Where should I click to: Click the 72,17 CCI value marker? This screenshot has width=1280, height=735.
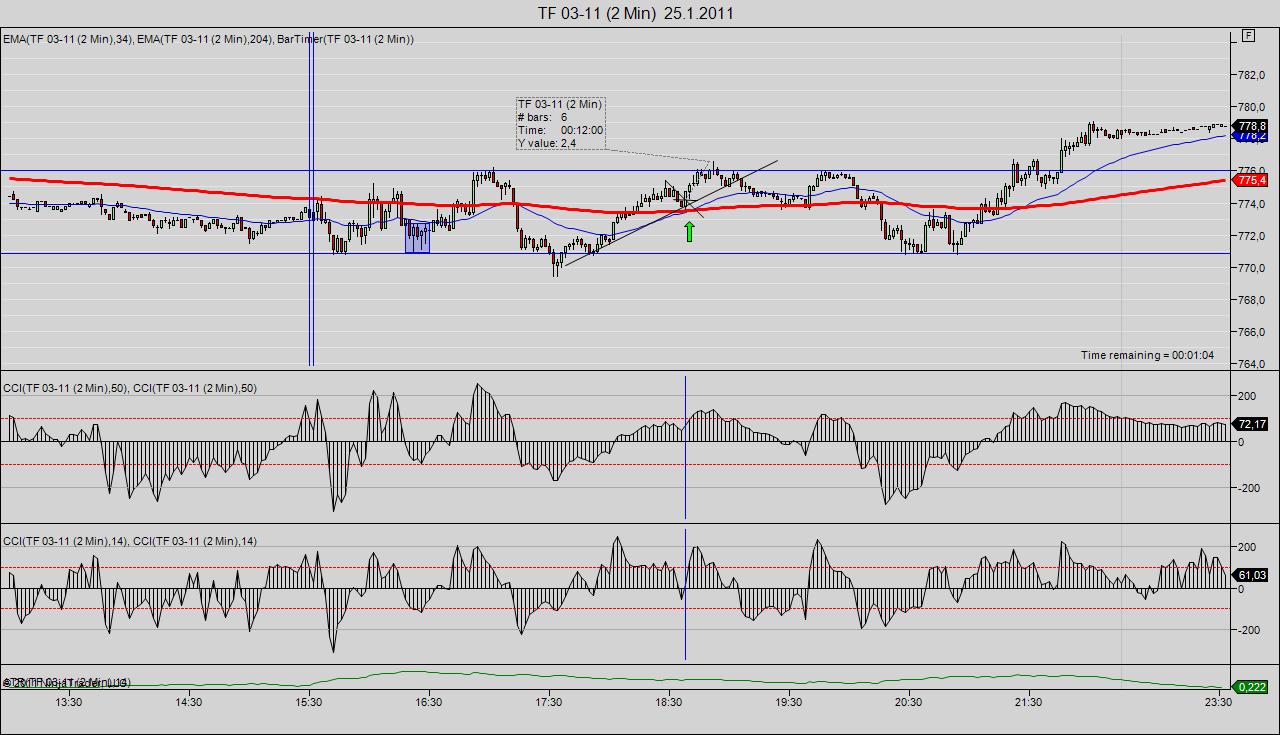pyautogui.click(x=1252, y=424)
